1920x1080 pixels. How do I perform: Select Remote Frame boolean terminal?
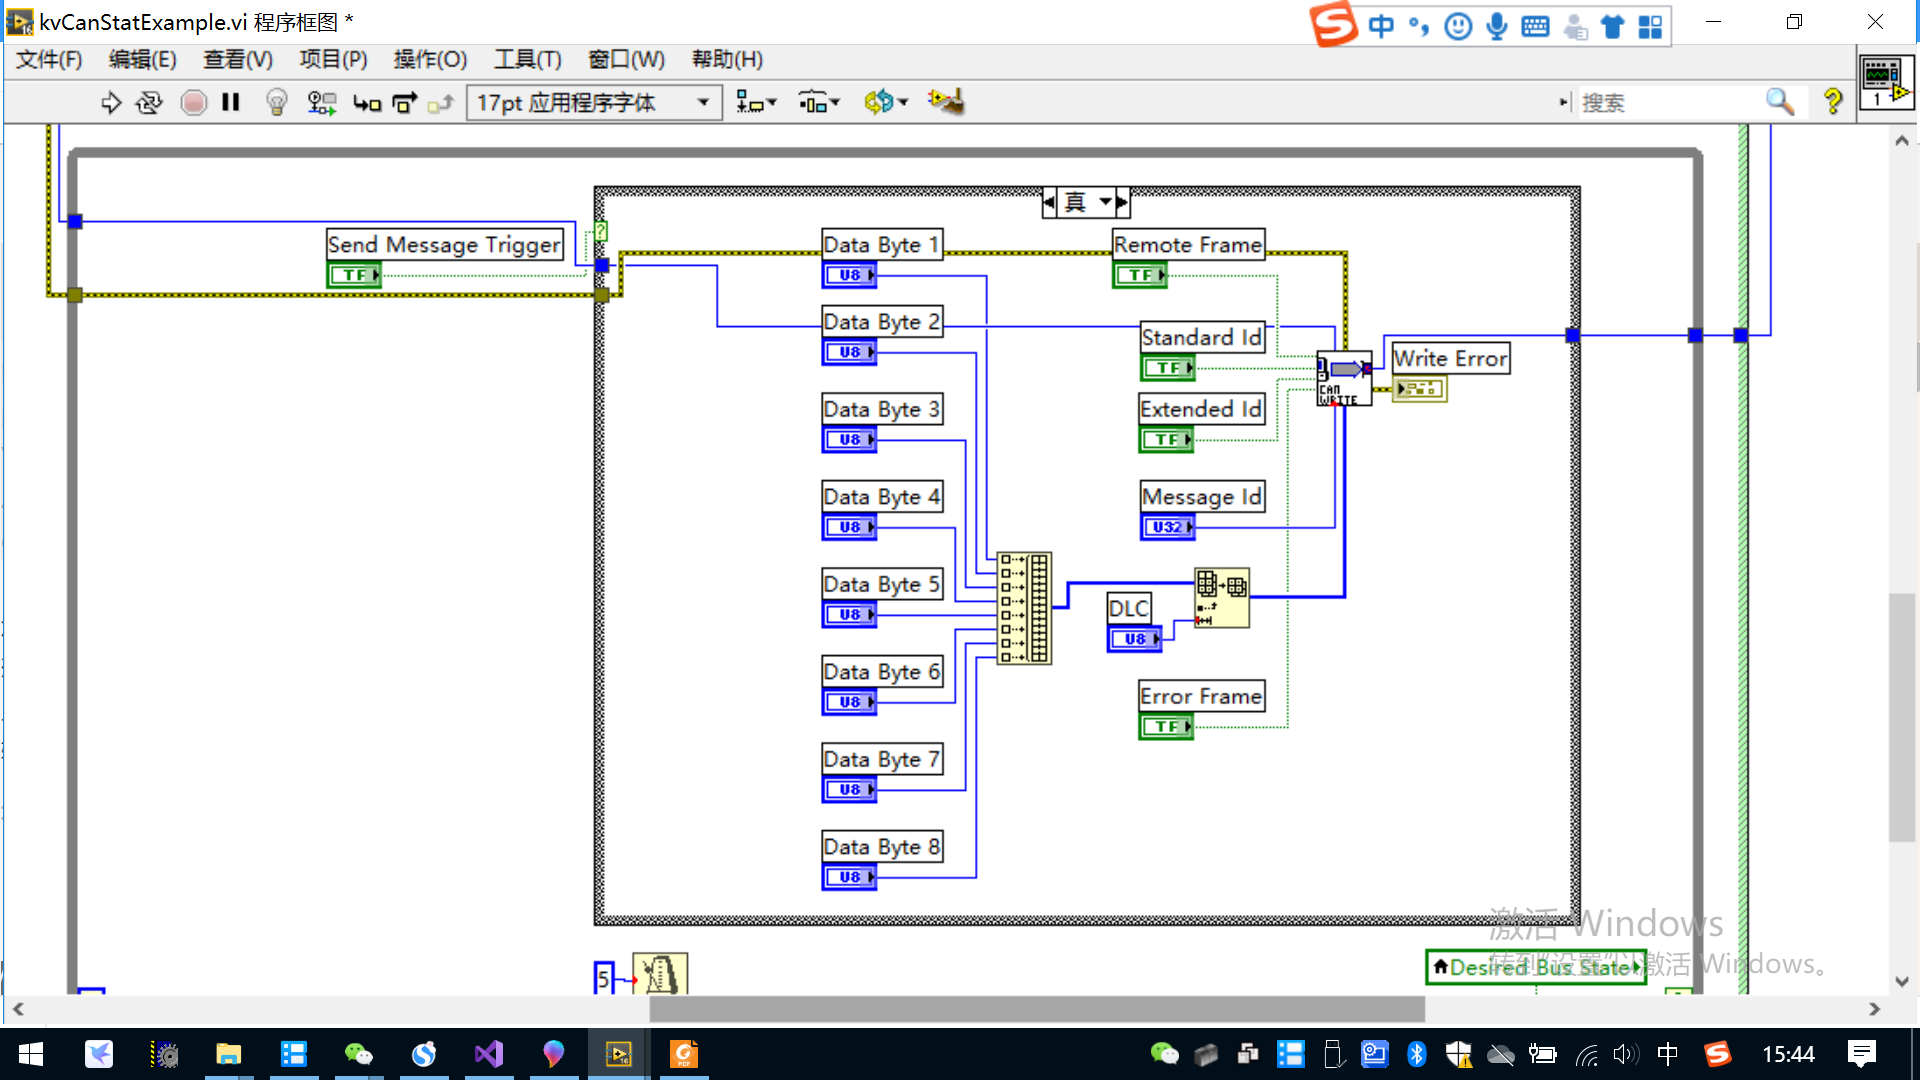(1140, 275)
